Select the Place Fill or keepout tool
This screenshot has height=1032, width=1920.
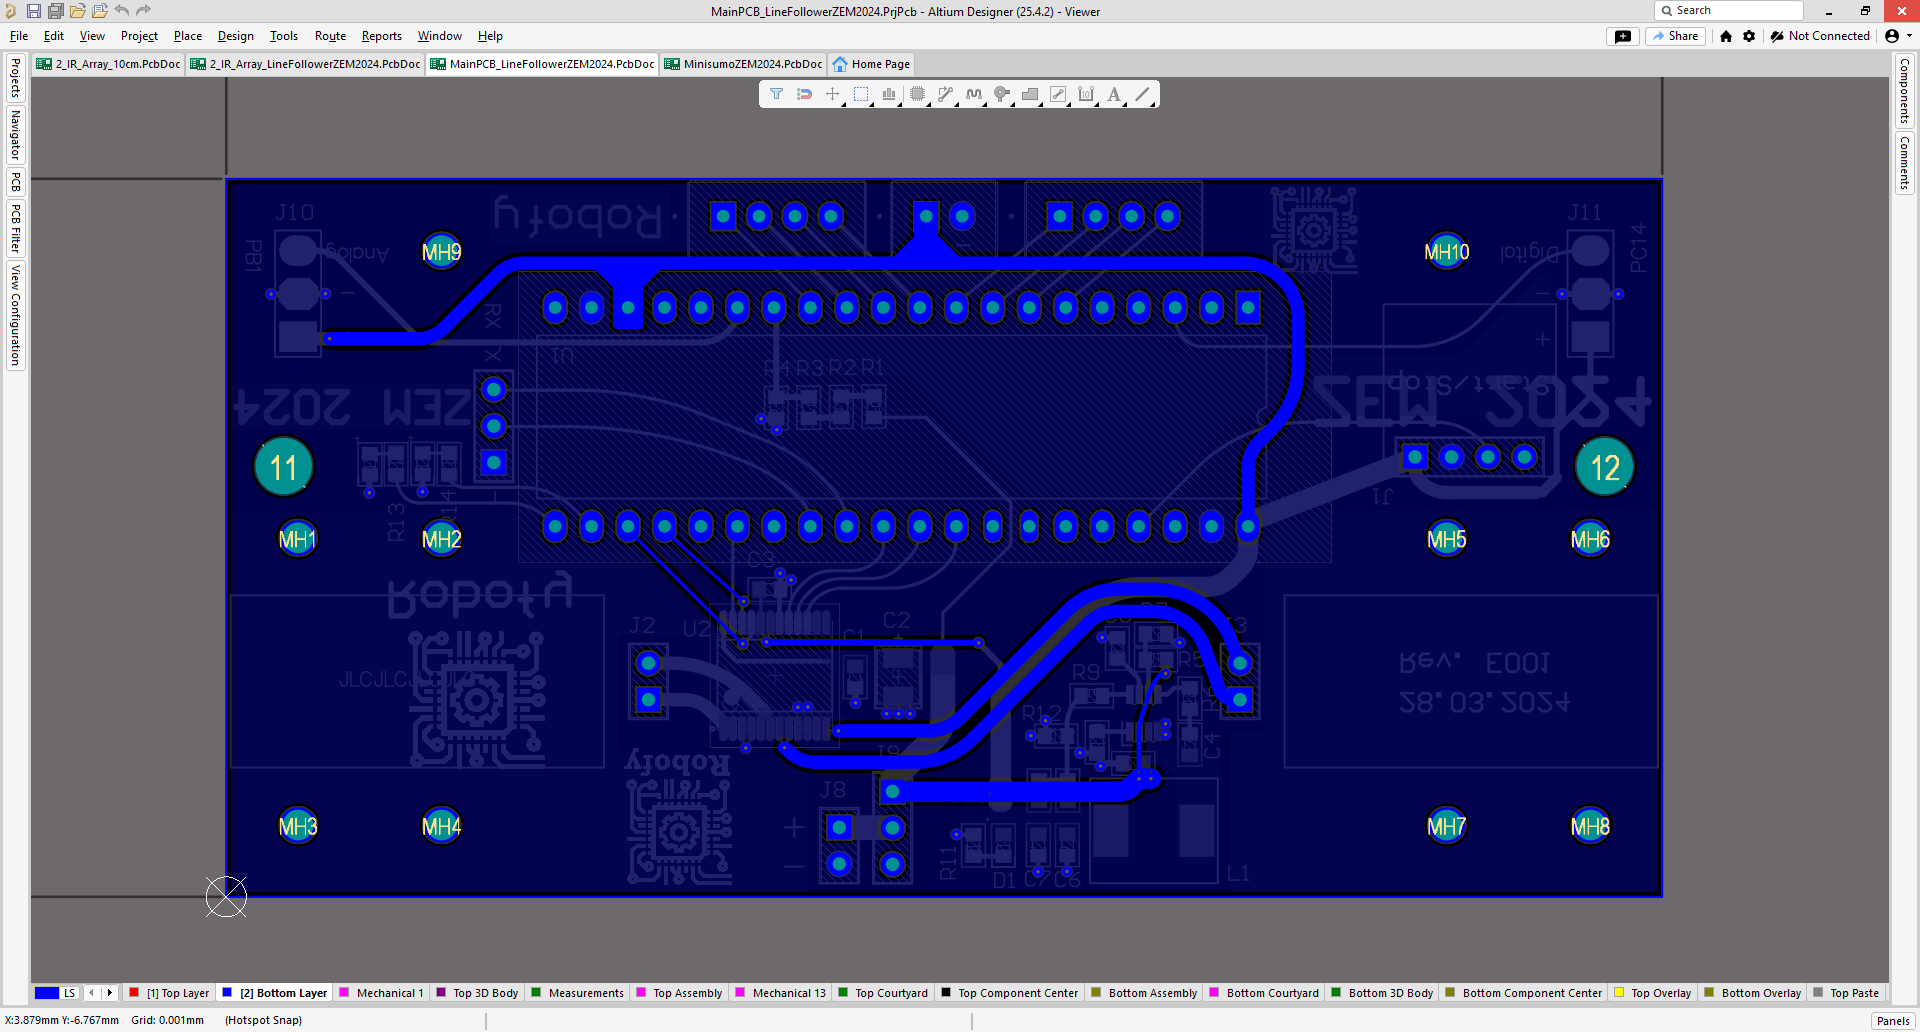point(1058,94)
